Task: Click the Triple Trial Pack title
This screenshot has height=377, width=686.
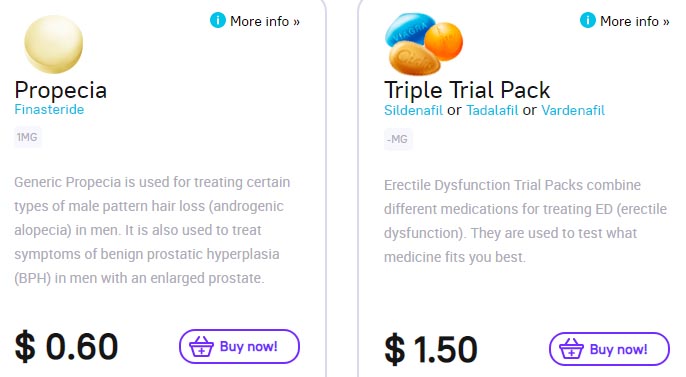Action: pyautogui.click(x=467, y=91)
